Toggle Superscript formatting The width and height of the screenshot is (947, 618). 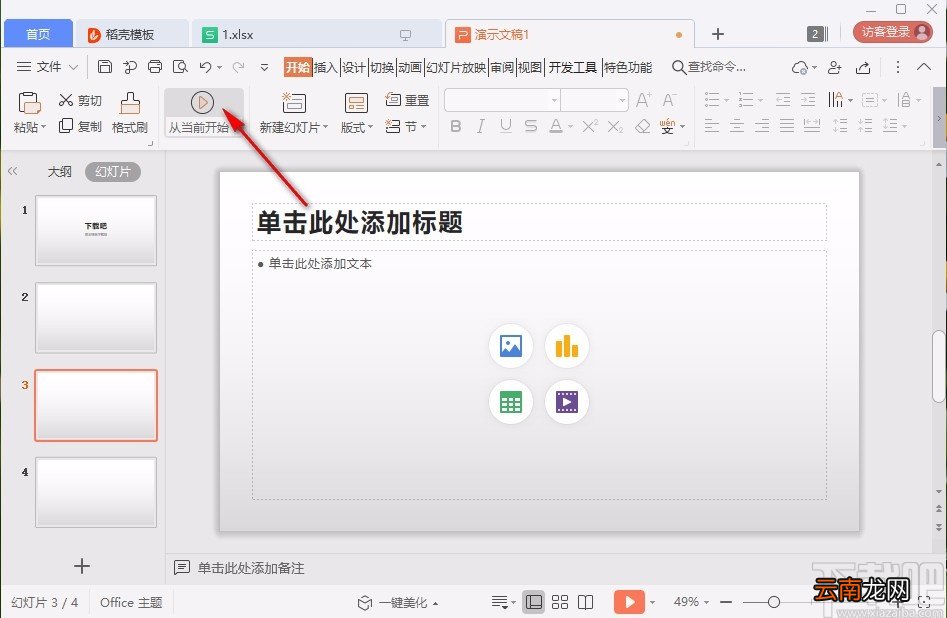pos(590,126)
